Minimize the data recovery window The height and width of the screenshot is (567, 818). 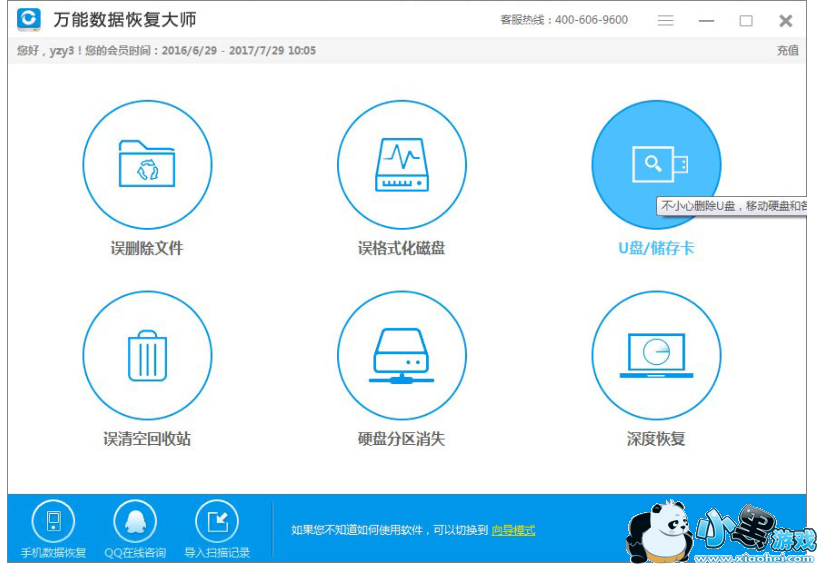[706, 21]
